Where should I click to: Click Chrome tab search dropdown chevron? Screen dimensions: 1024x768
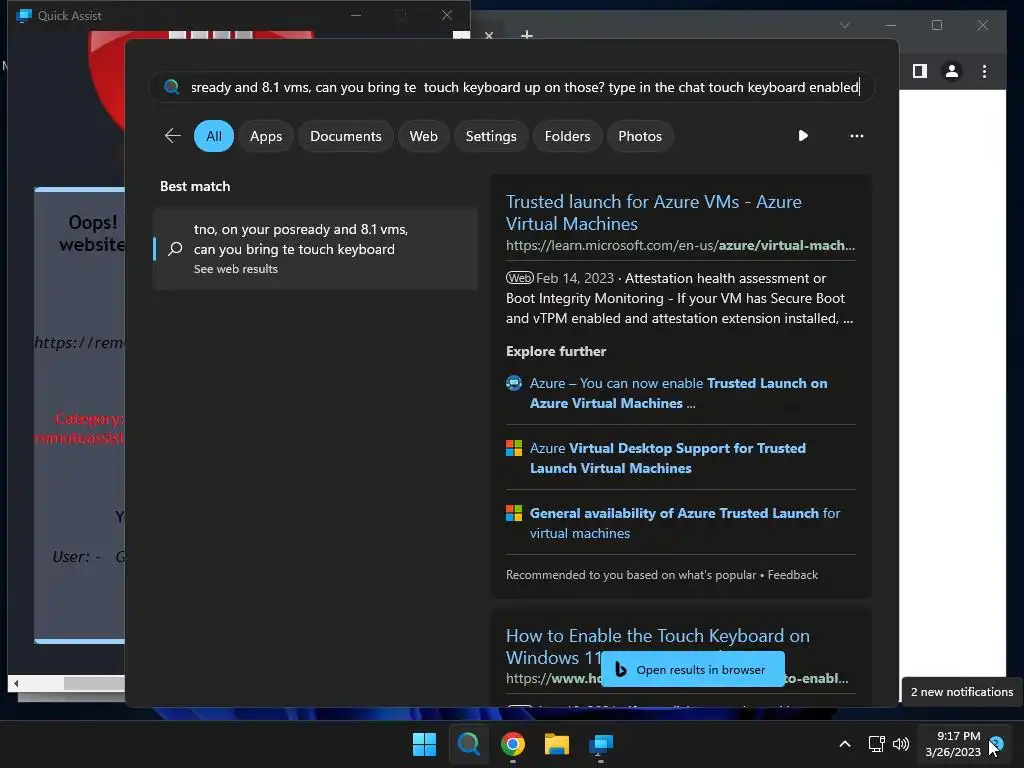click(844, 25)
